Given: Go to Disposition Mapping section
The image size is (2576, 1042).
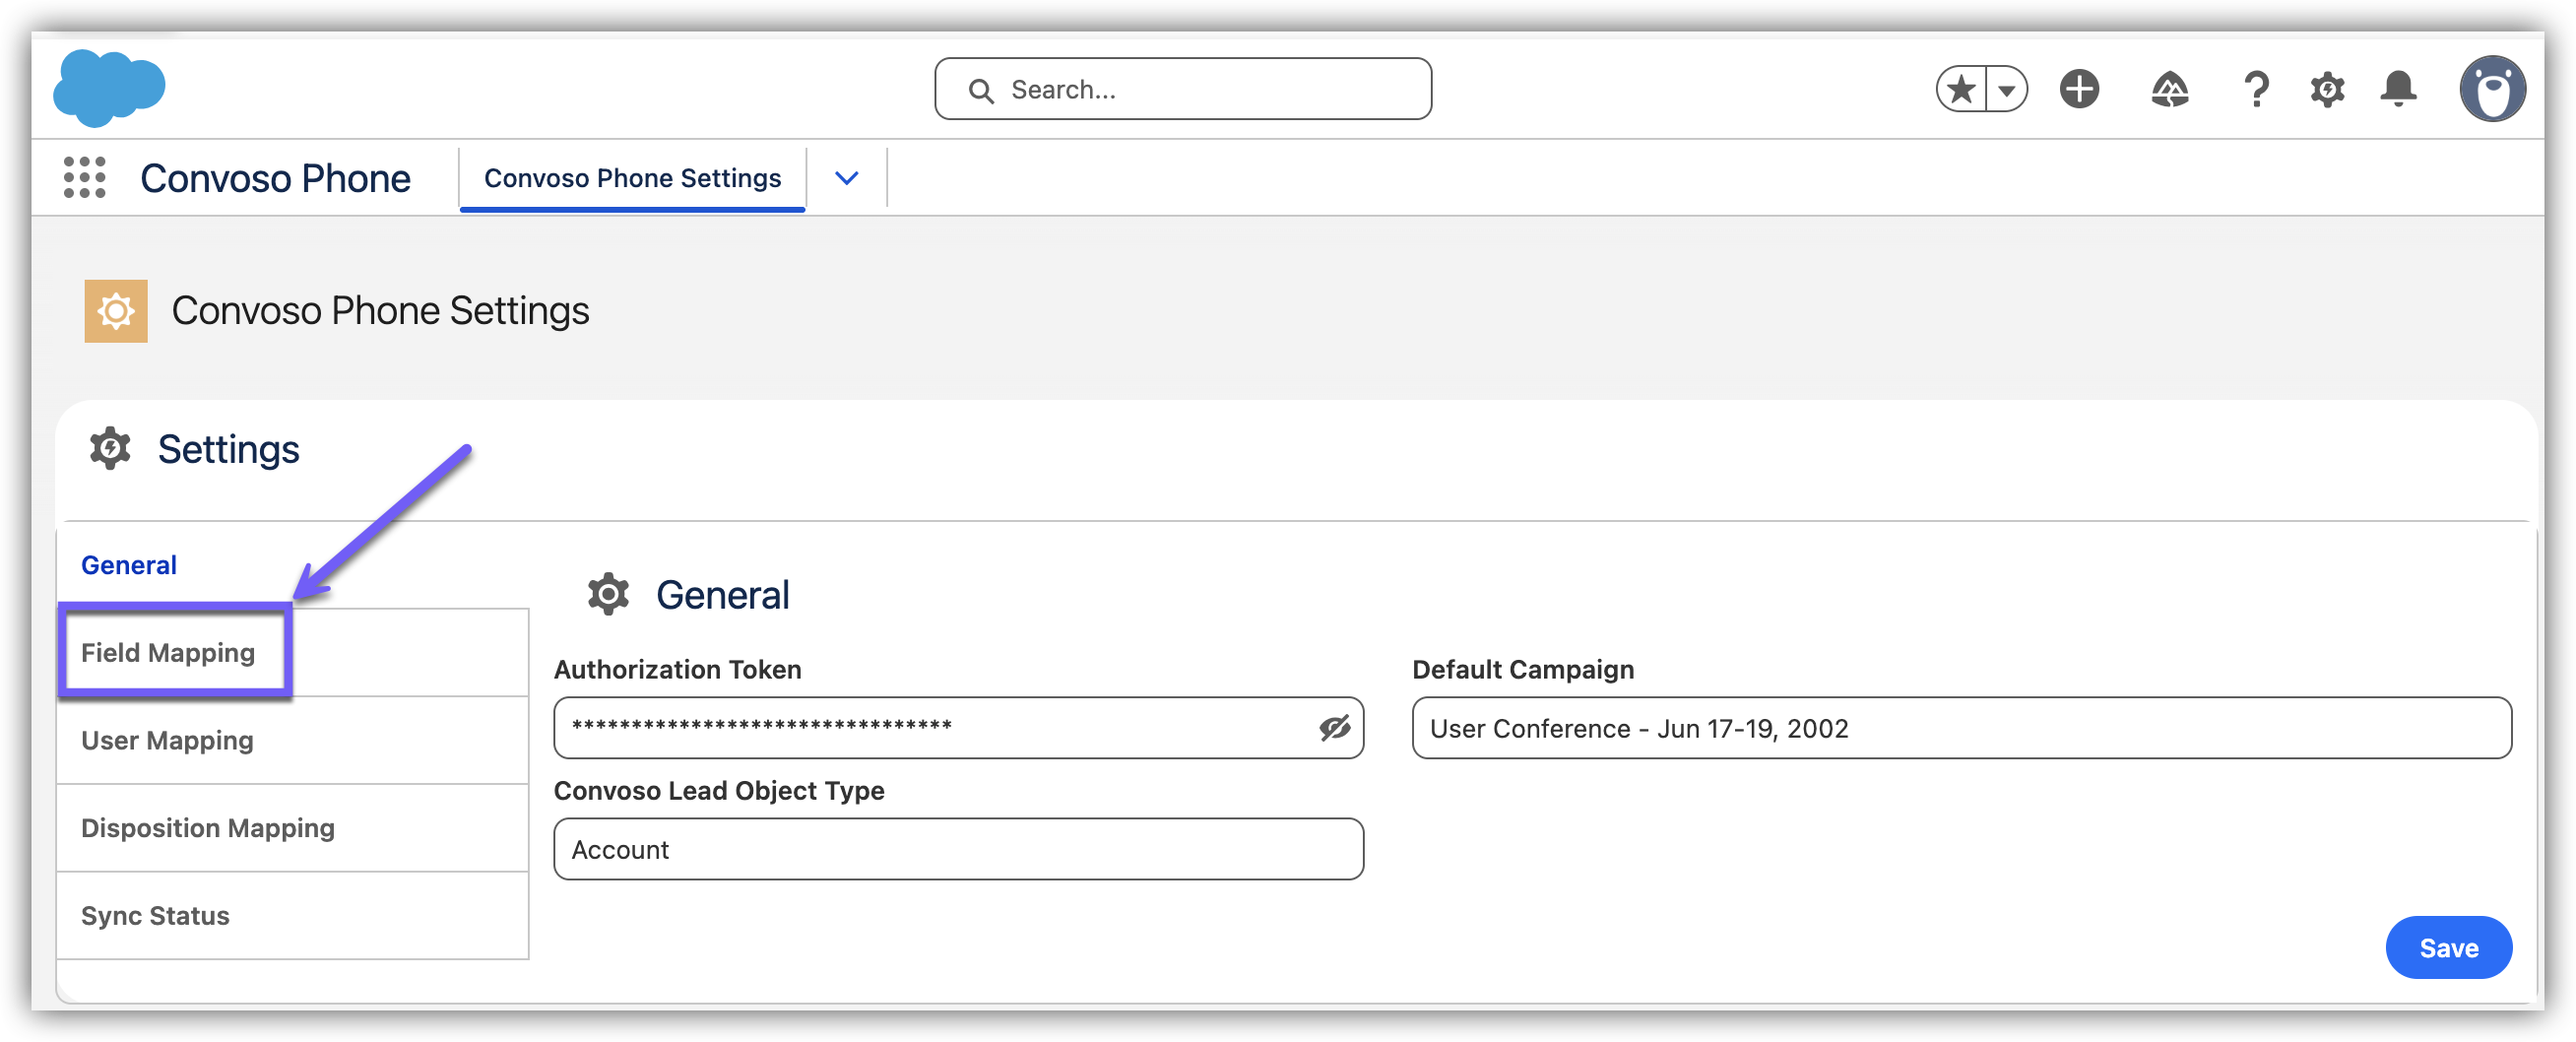Looking at the screenshot, I should (208, 828).
